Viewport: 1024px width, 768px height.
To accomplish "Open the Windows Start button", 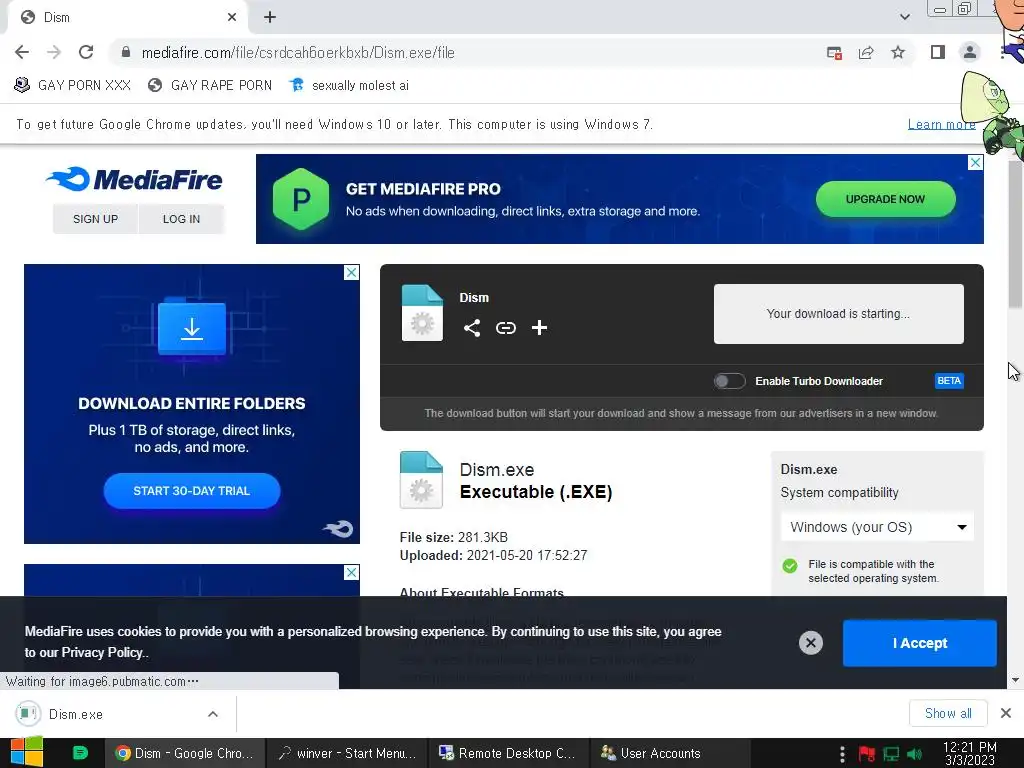I will coord(26,752).
